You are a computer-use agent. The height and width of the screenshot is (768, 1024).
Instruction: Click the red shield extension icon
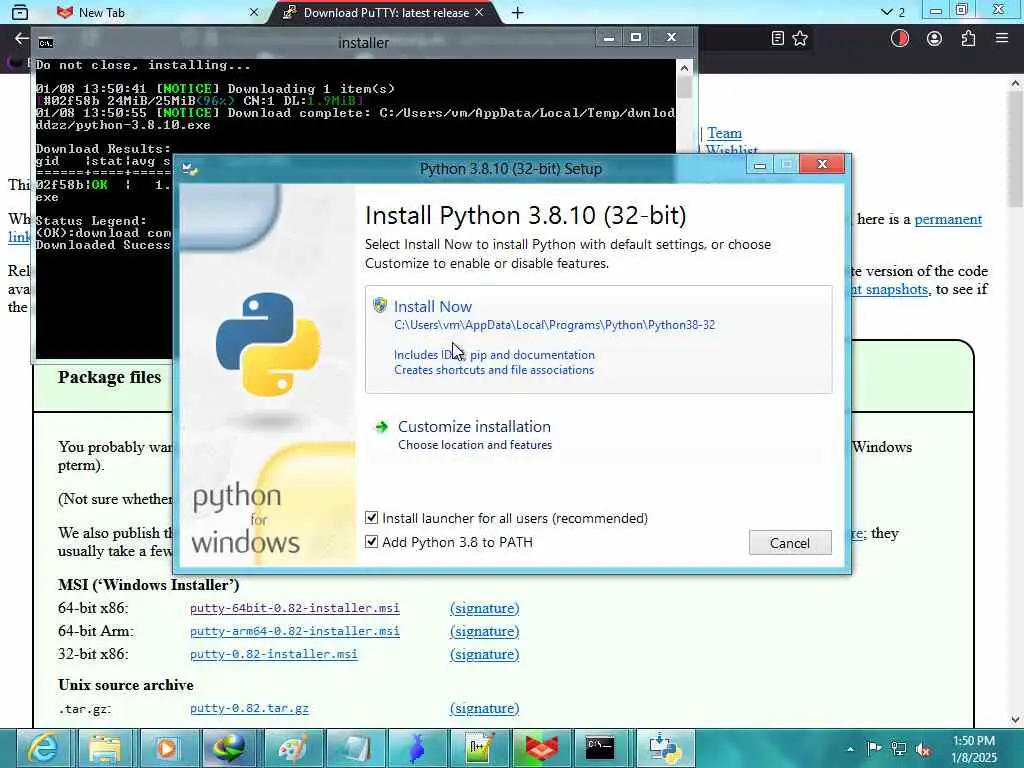900,39
